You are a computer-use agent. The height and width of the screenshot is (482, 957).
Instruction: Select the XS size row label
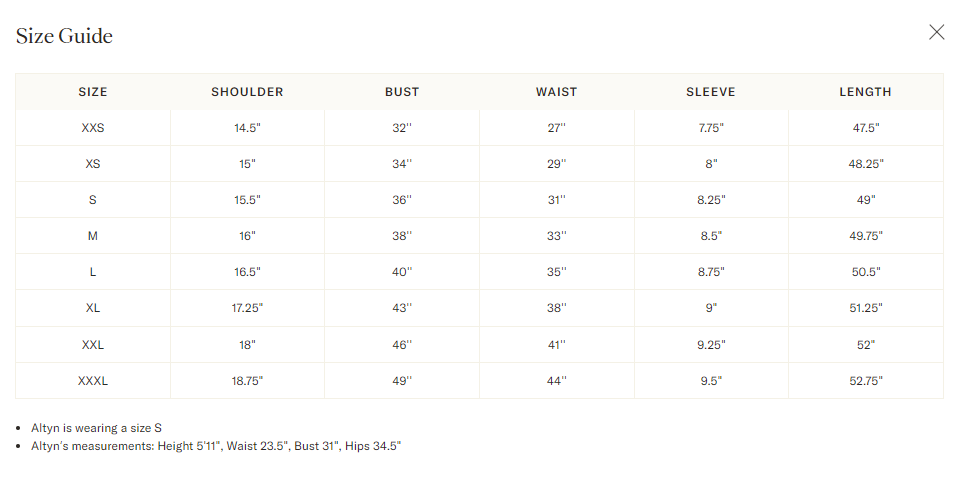(93, 164)
